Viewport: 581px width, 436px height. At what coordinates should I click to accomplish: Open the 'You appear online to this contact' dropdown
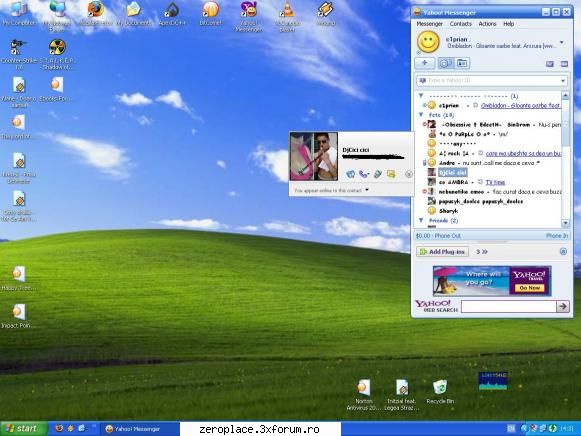[x=332, y=190]
